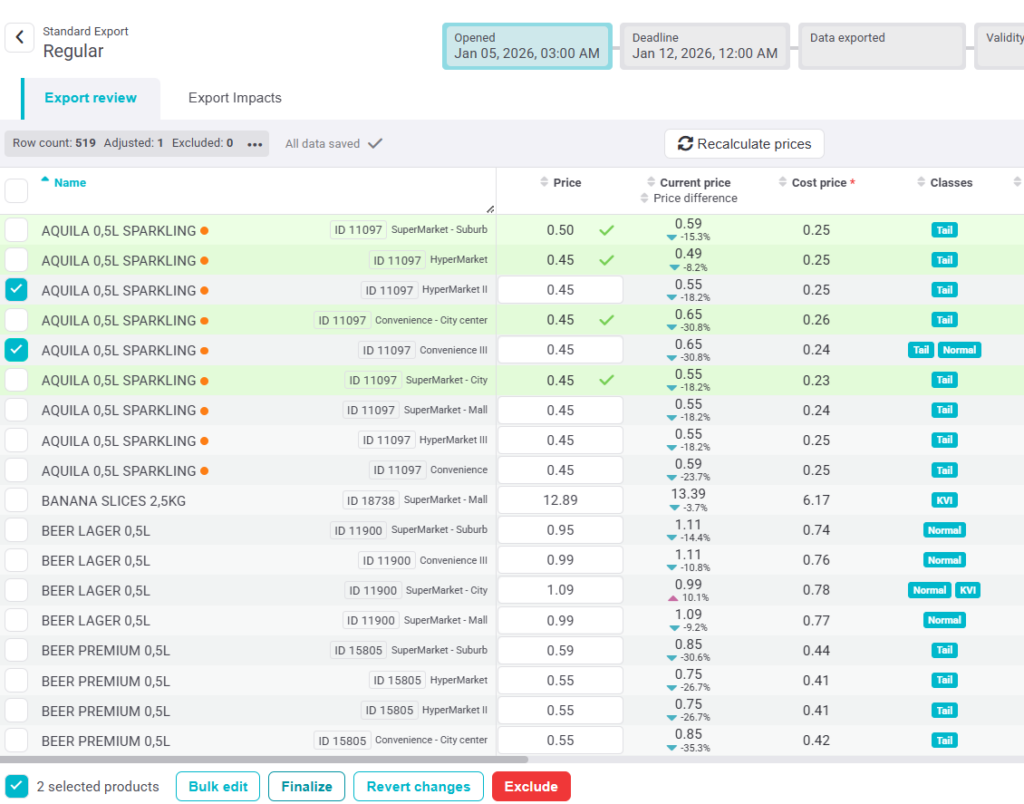The height and width of the screenshot is (804, 1024).
Task: Sort by Classes column header
Action: 950,183
